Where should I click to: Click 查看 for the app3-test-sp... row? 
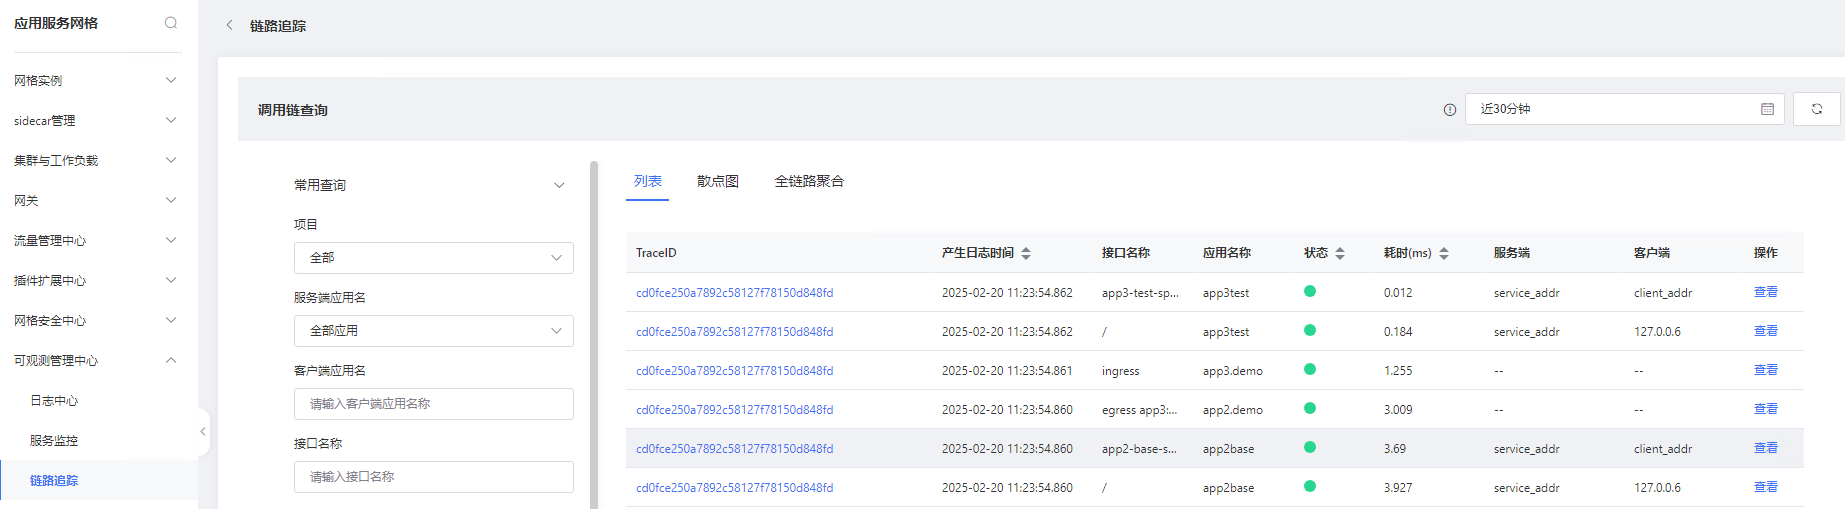(x=1766, y=292)
